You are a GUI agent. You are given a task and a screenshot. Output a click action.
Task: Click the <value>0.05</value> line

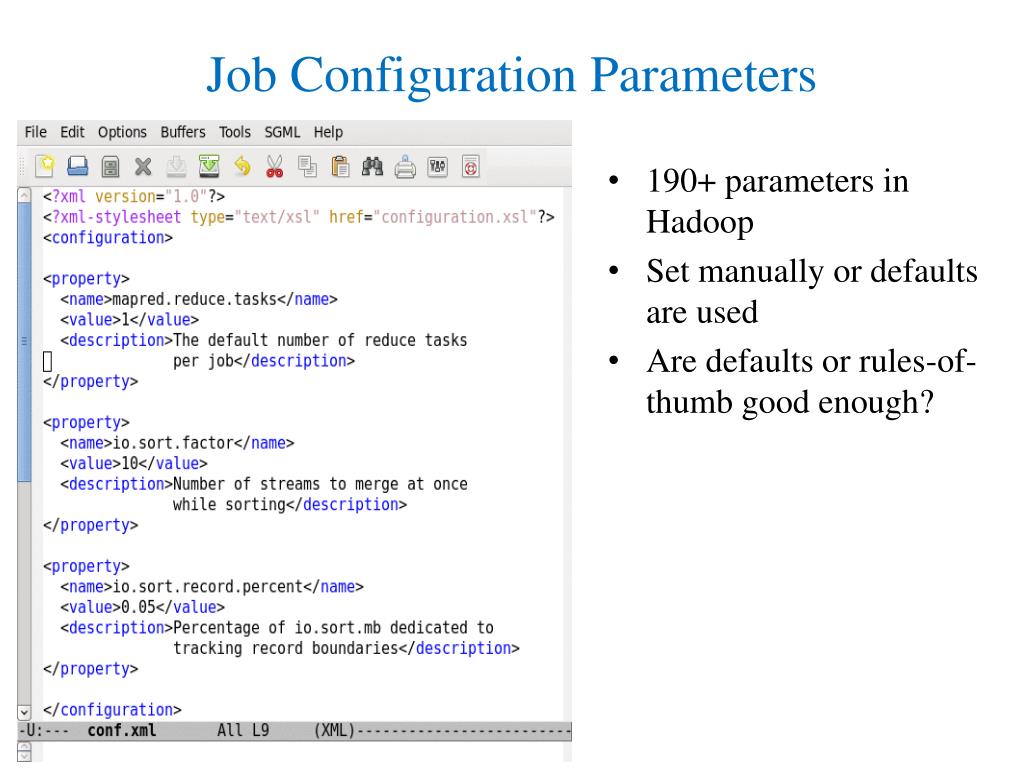click(x=142, y=607)
